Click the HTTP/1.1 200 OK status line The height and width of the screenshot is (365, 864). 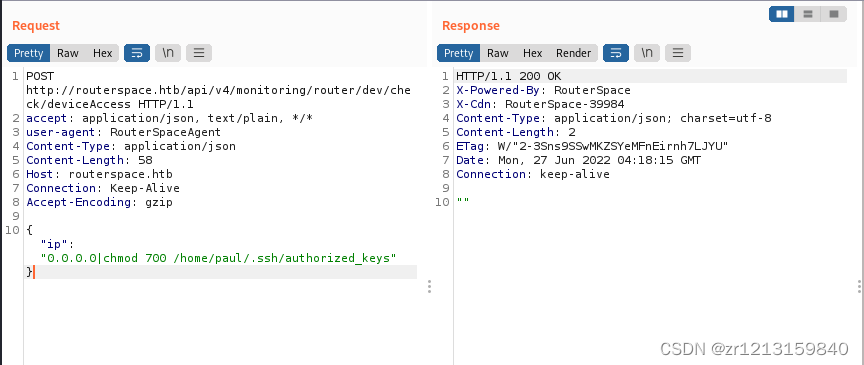click(x=509, y=76)
